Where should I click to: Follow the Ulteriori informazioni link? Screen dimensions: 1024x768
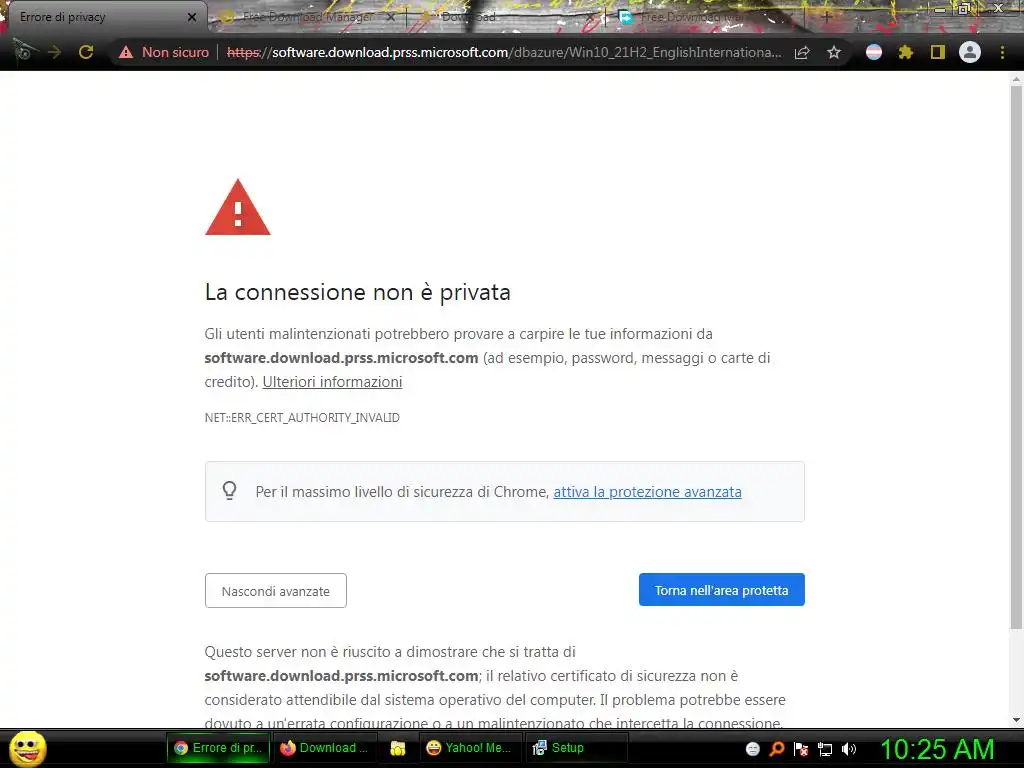point(332,382)
